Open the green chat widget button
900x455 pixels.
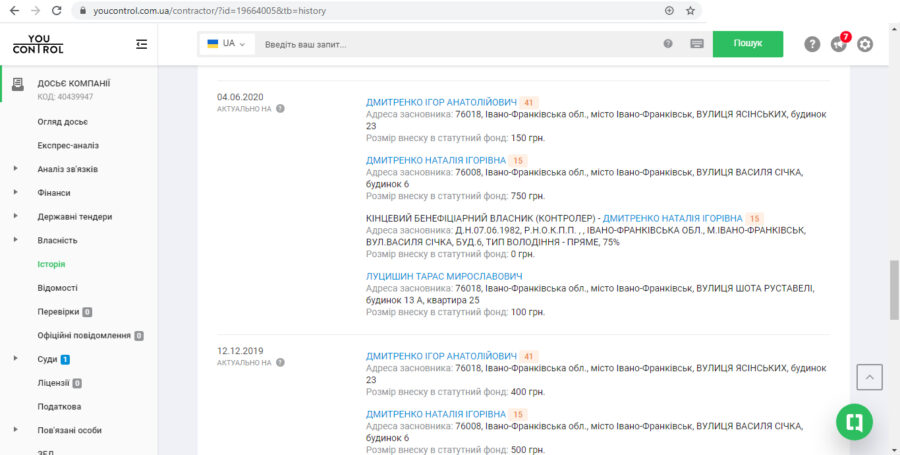(854, 421)
